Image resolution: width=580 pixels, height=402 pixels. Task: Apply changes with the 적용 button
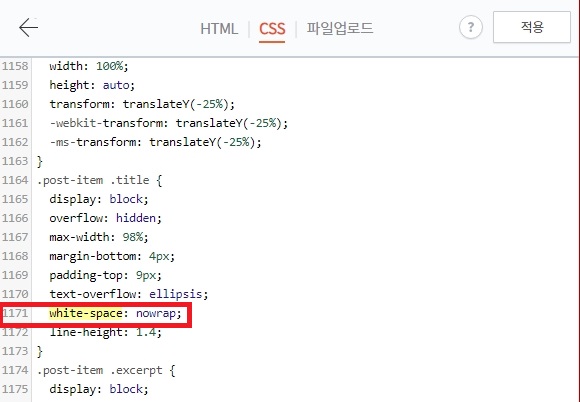pyautogui.click(x=532, y=27)
